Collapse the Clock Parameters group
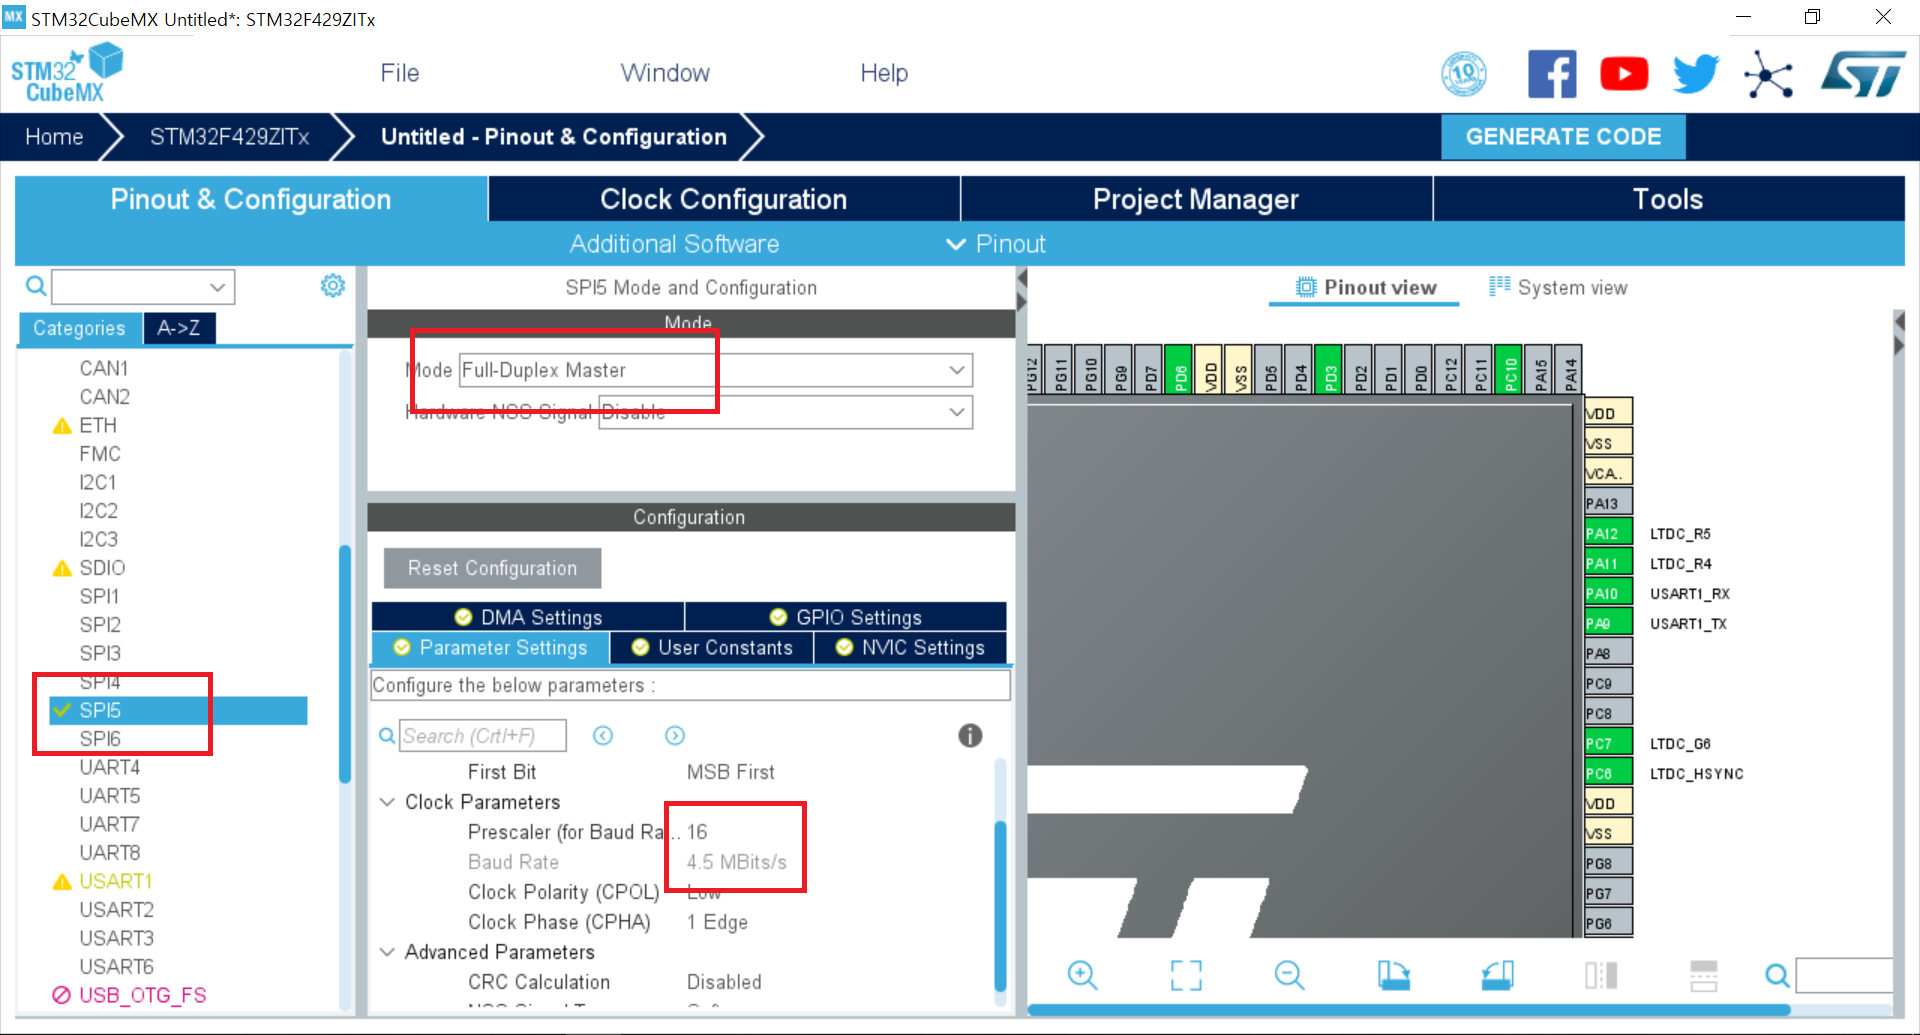This screenshot has height=1035, width=1920. (x=387, y=802)
